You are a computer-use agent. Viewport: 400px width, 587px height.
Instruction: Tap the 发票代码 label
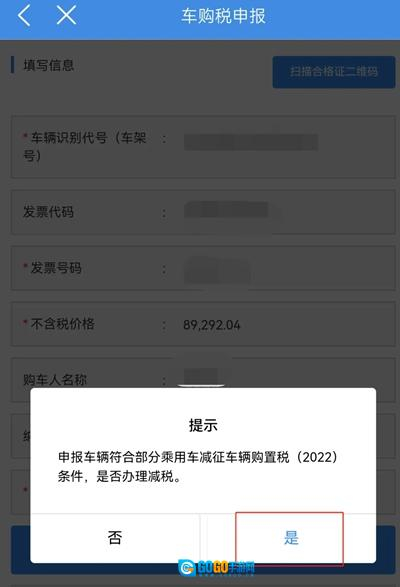48,212
